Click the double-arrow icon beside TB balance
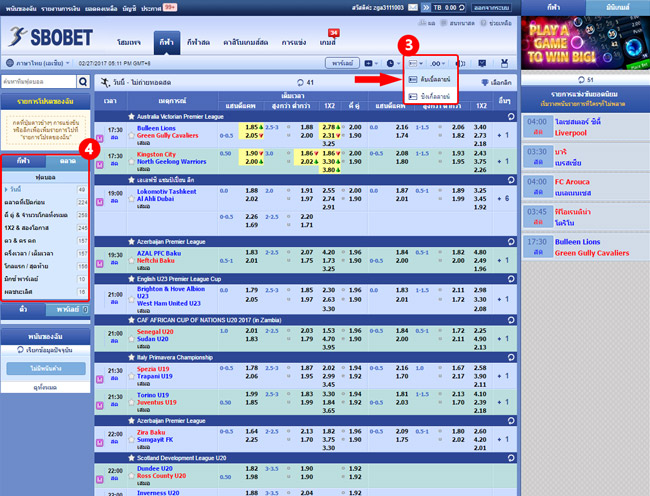Screen dimensions: 650x496 click(x=426, y=7)
